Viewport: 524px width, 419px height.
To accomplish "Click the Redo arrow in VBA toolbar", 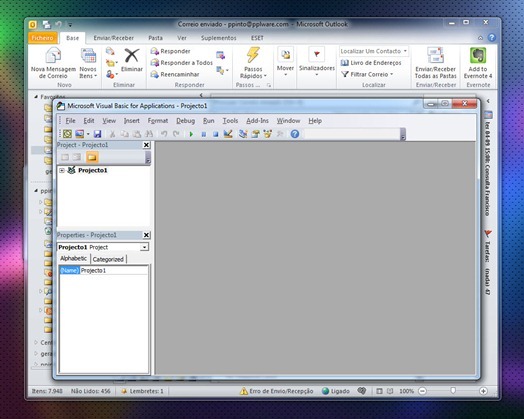I will [x=176, y=134].
